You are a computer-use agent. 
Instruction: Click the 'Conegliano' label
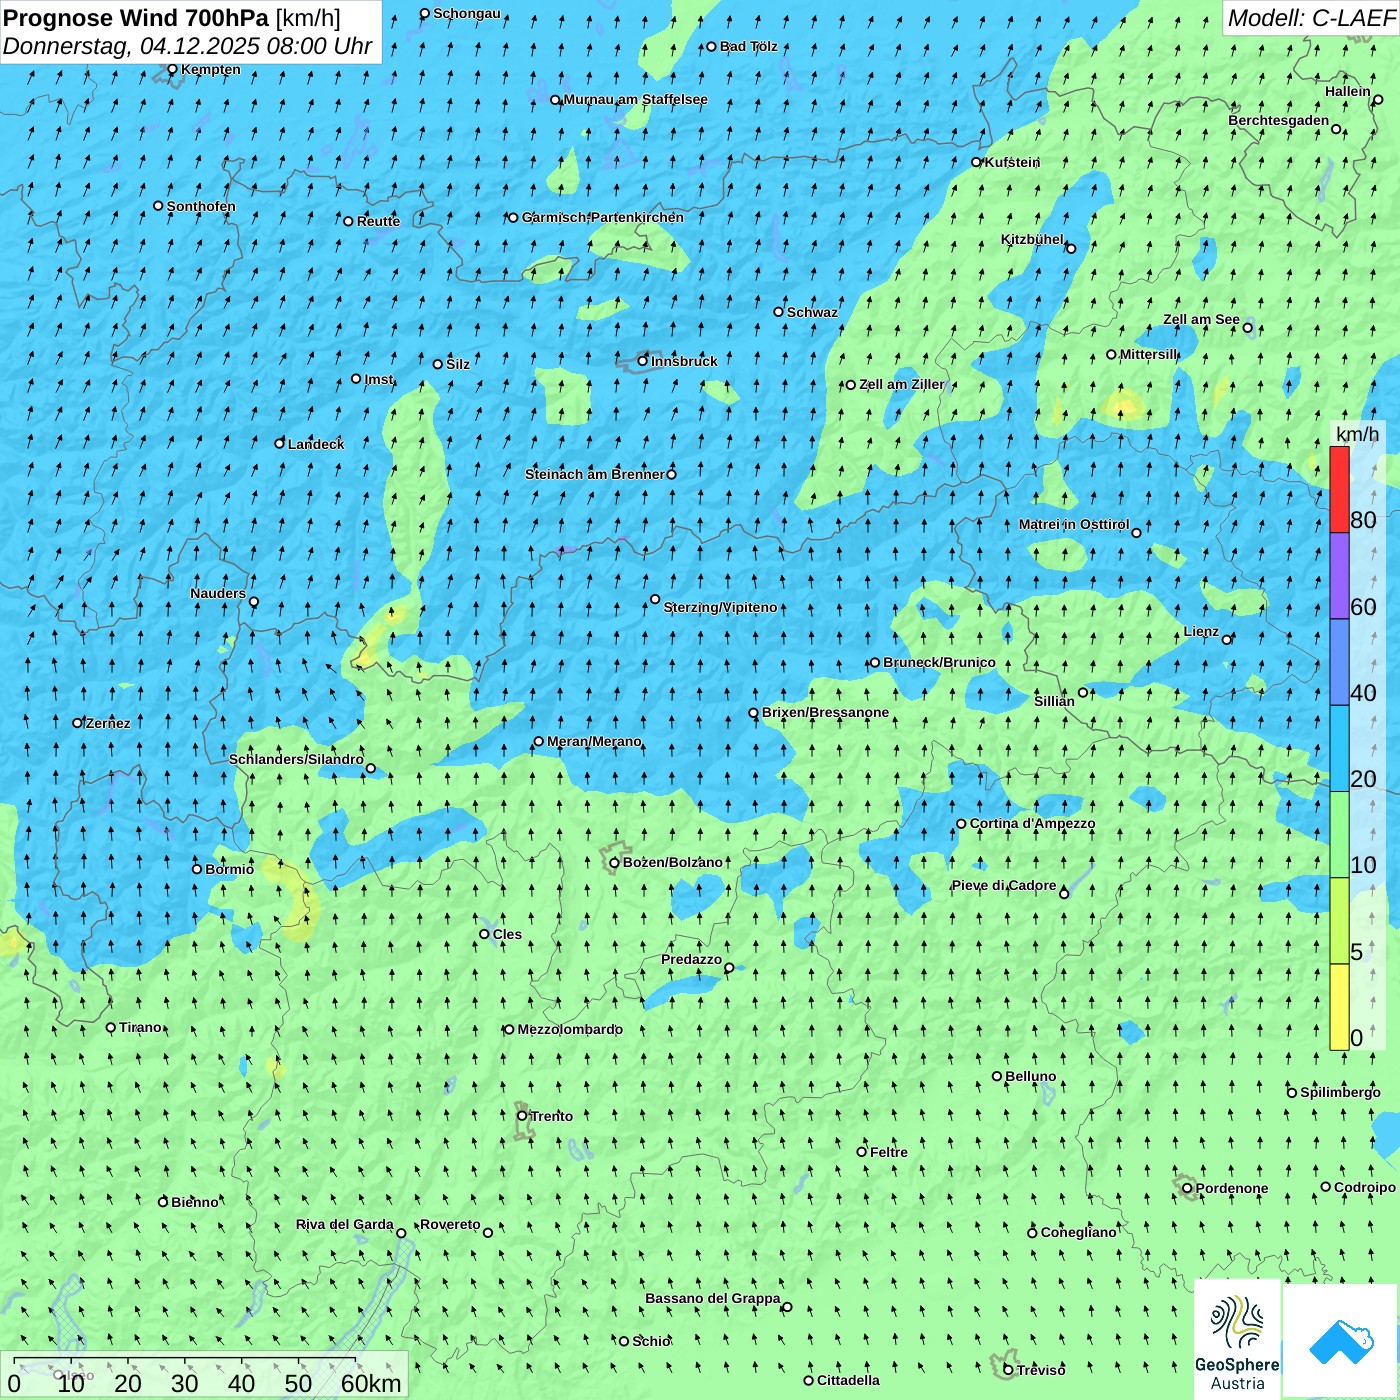click(x=1078, y=1232)
